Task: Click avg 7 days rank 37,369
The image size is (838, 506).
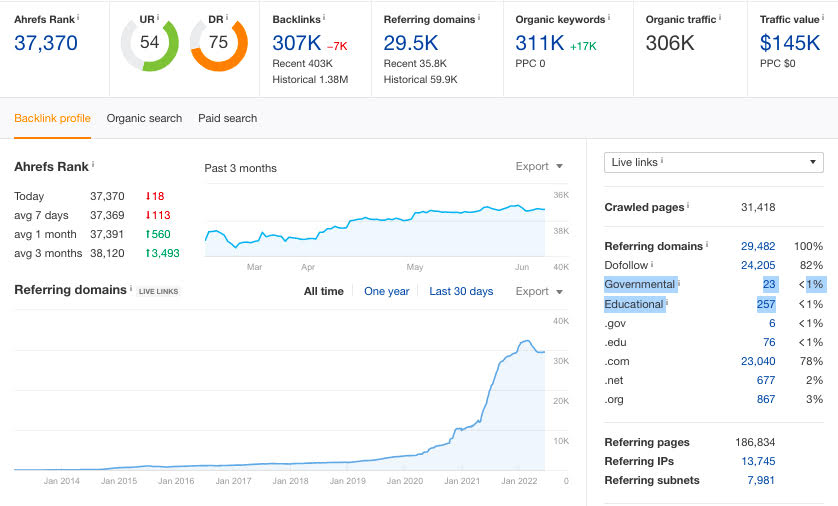Action: click(x=107, y=215)
